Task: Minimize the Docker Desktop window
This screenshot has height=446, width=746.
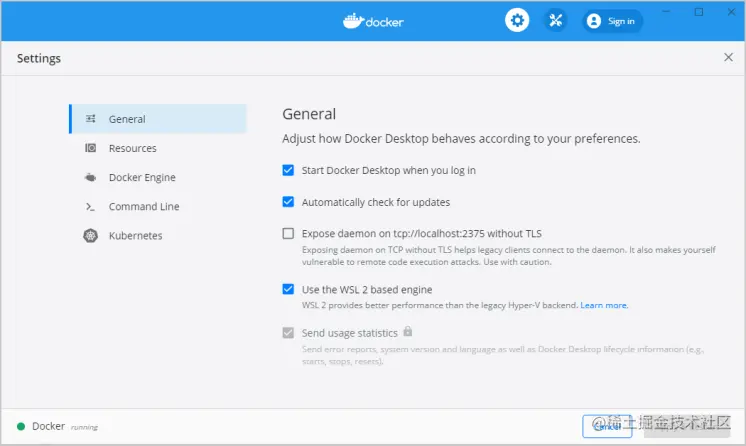Action: pyautogui.click(x=666, y=11)
